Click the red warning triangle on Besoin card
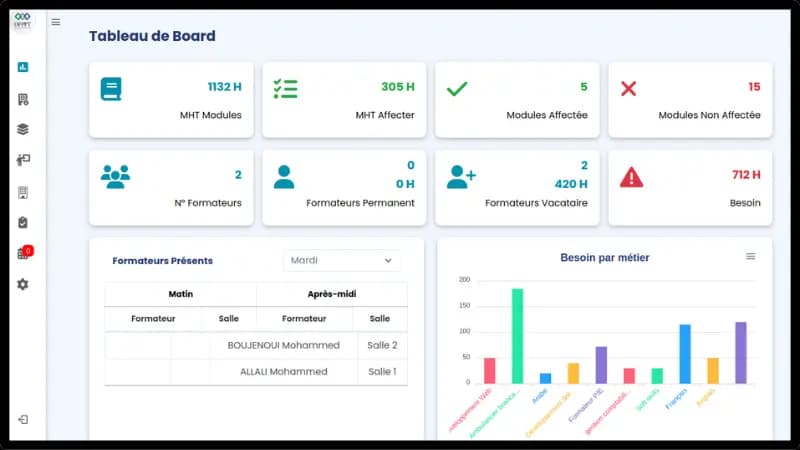 631,177
